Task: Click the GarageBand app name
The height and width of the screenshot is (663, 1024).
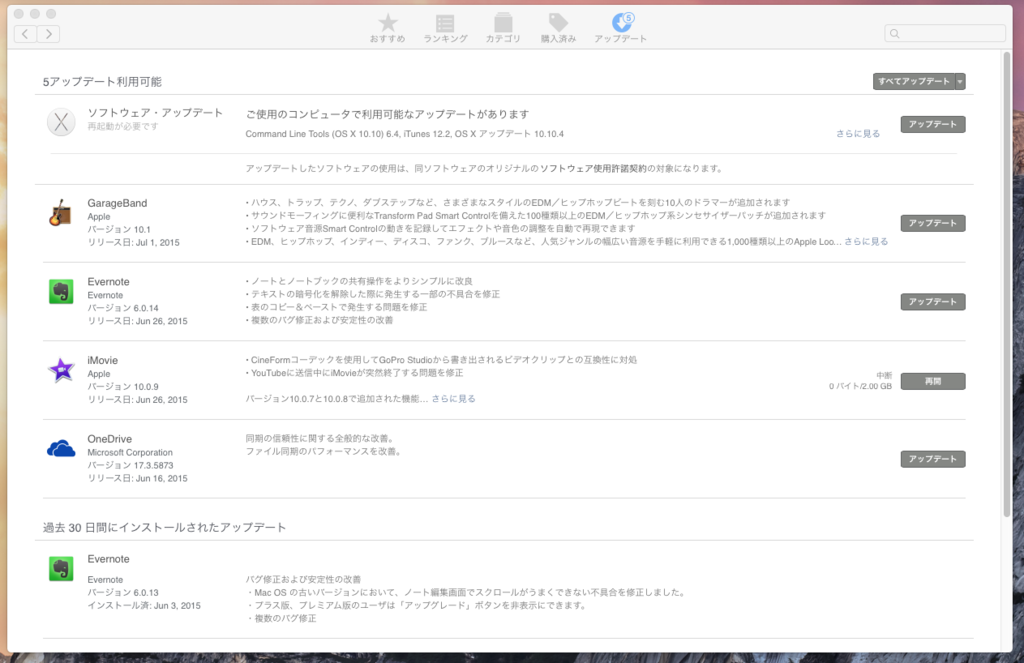Action: [118, 203]
